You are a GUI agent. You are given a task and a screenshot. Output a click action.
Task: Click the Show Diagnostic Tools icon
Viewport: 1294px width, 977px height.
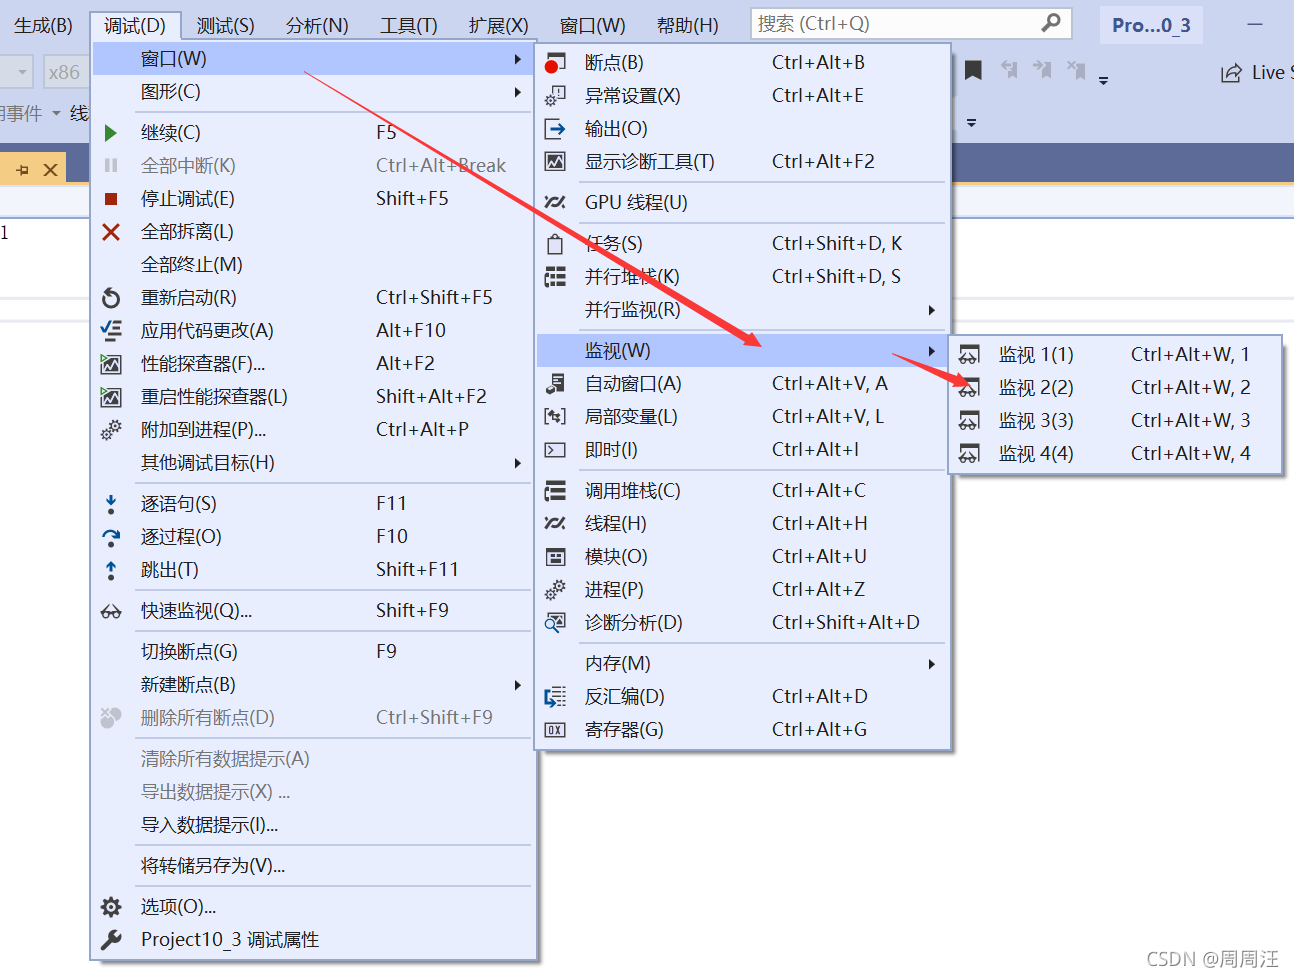555,162
